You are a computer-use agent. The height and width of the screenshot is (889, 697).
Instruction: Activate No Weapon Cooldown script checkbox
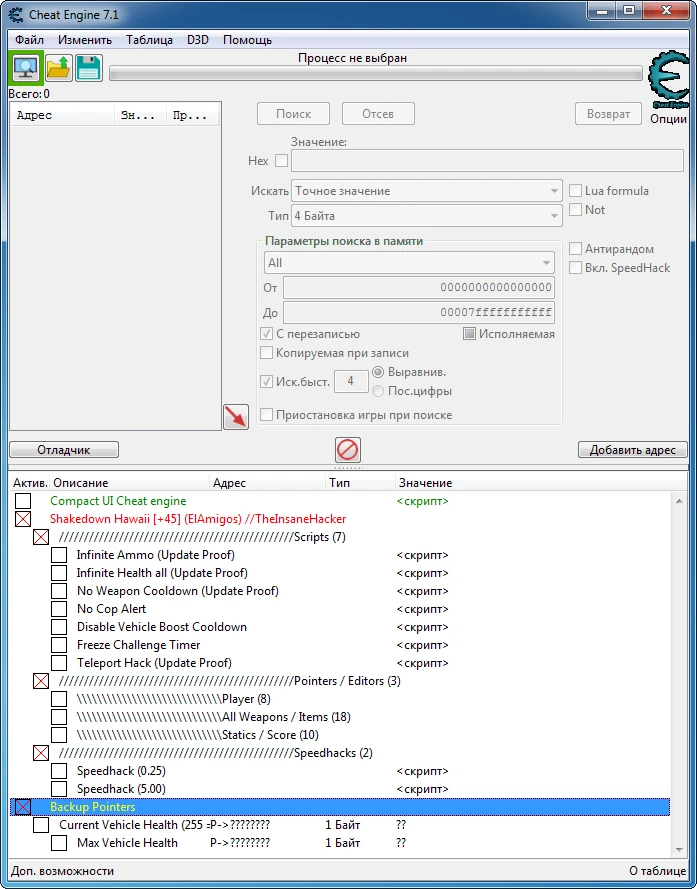pos(59,591)
